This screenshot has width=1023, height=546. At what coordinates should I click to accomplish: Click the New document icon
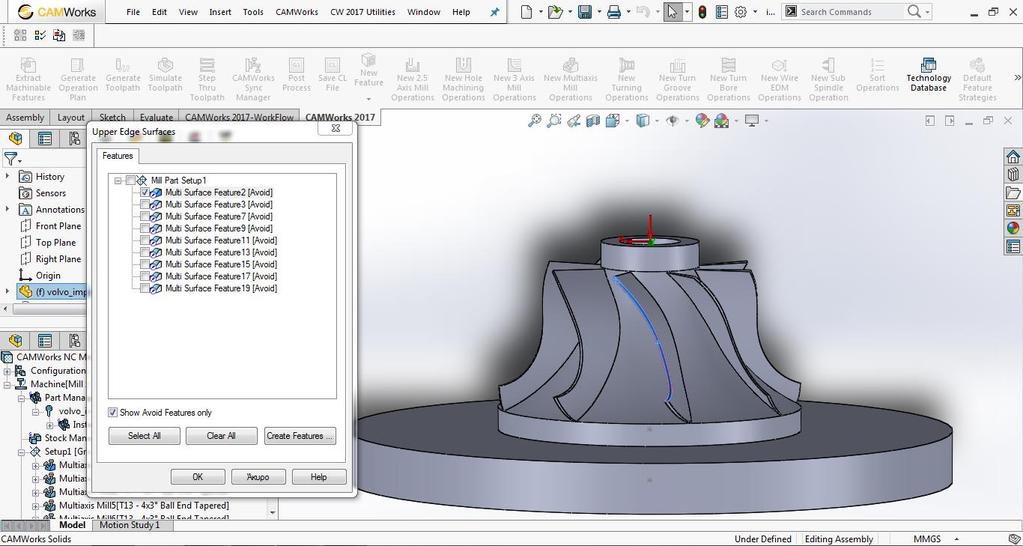pyautogui.click(x=527, y=12)
